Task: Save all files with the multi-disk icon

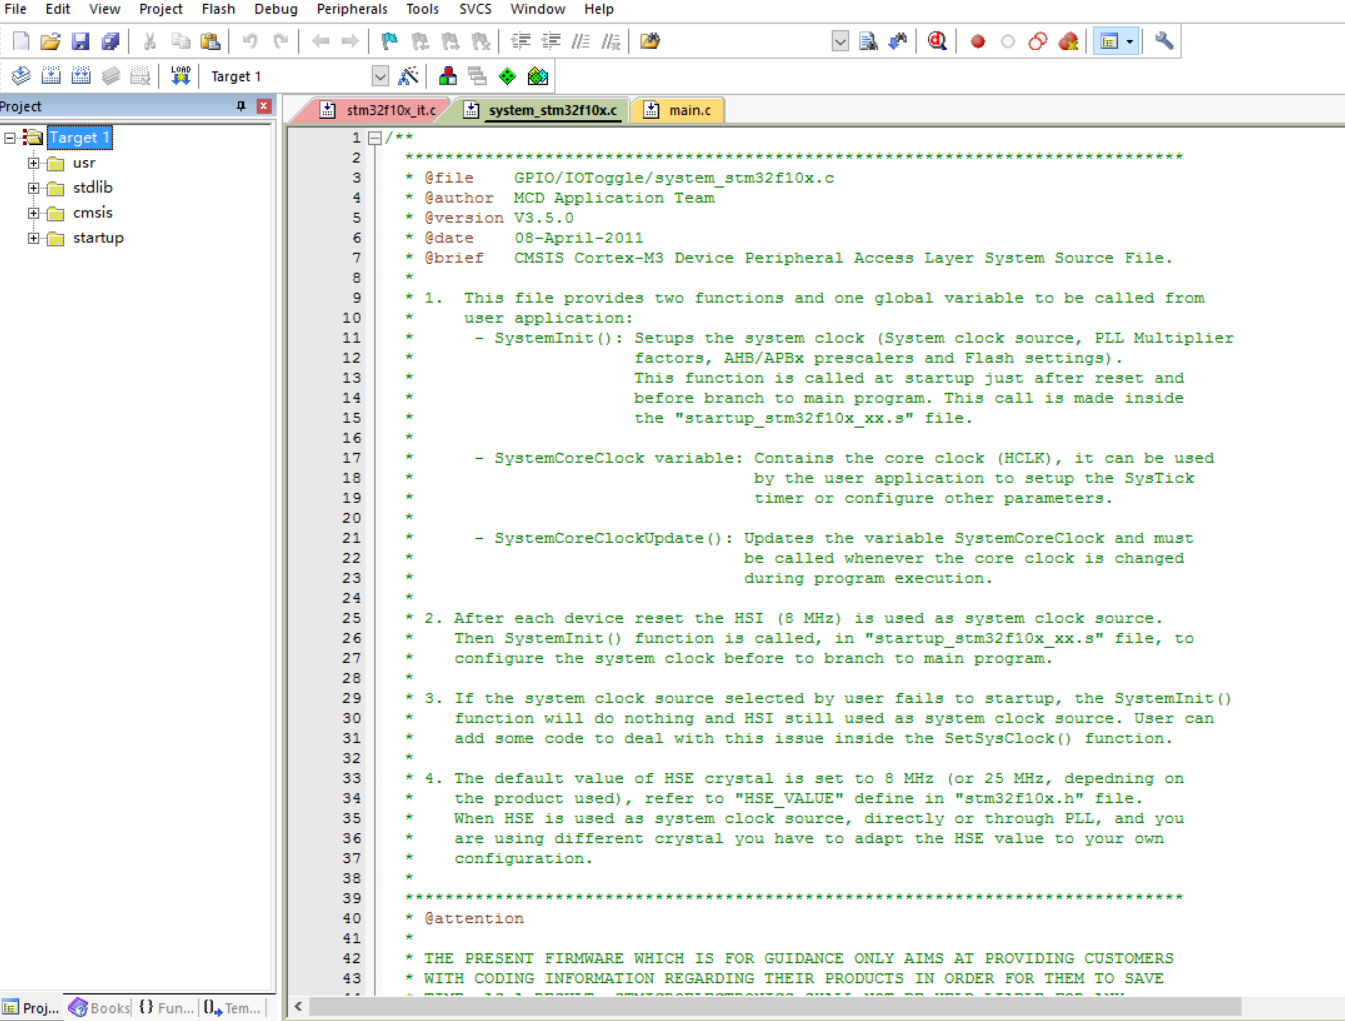Action: [110, 41]
